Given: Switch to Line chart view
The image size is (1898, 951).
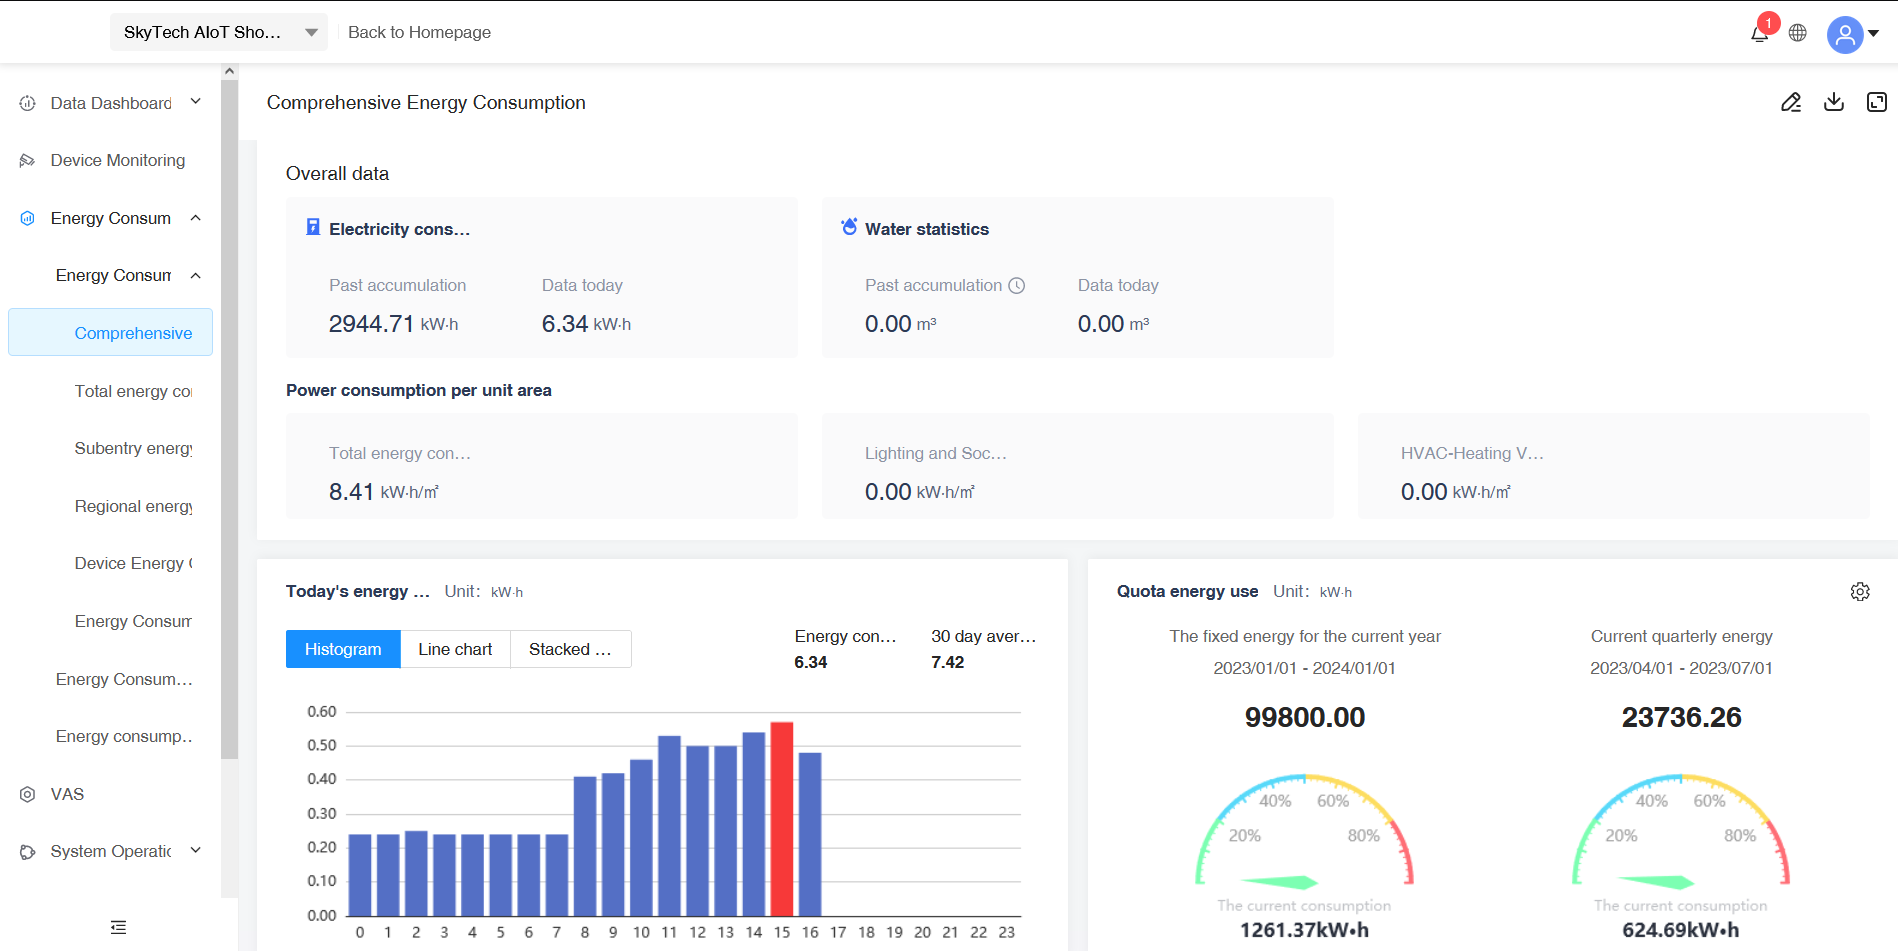Looking at the screenshot, I should tap(455, 649).
